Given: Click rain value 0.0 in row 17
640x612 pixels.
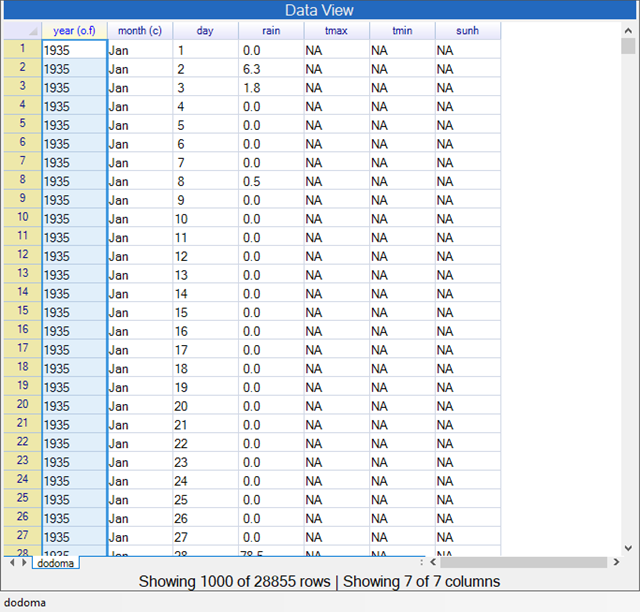Looking at the screenshot, I should (x=271, y=349).
